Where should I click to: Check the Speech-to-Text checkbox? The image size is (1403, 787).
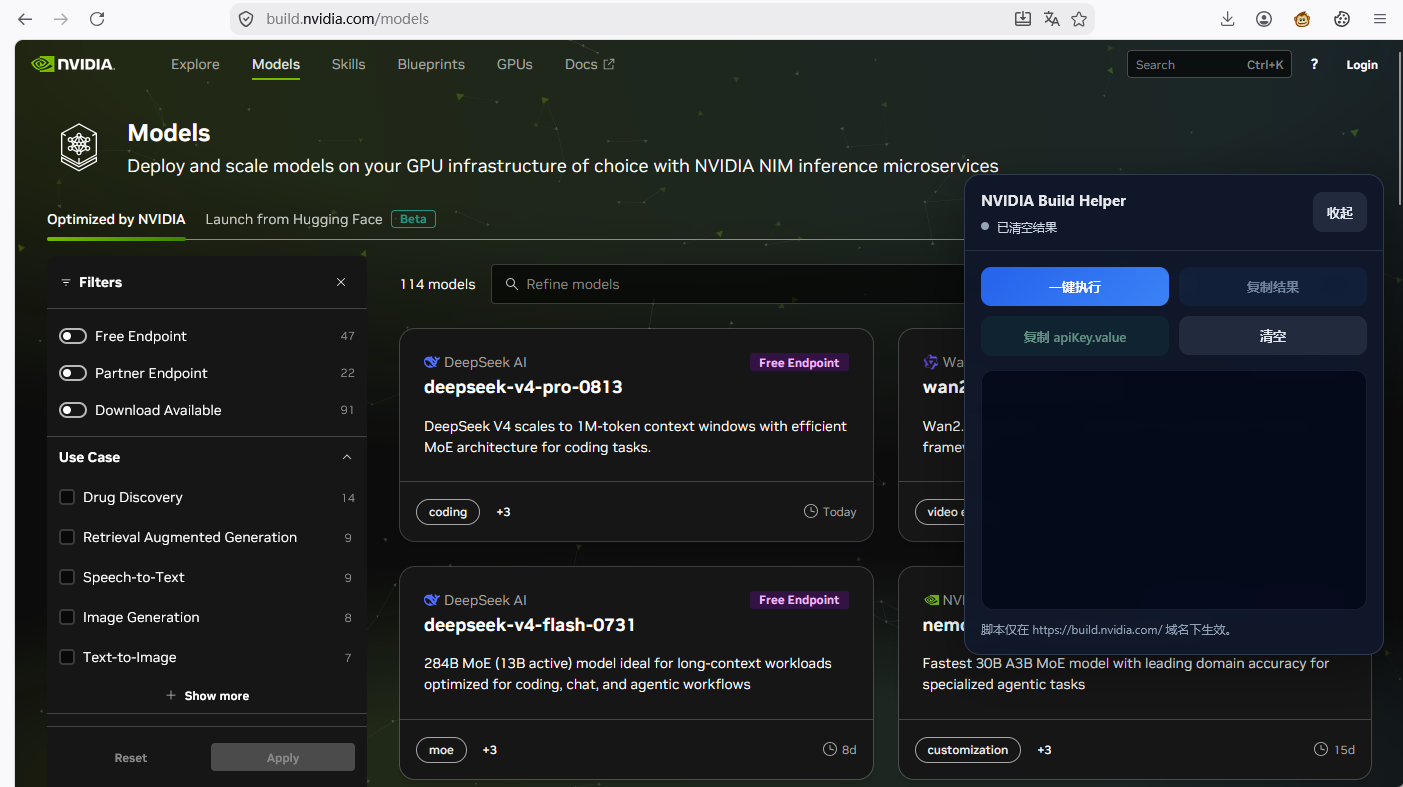click(x=67, y=577)
